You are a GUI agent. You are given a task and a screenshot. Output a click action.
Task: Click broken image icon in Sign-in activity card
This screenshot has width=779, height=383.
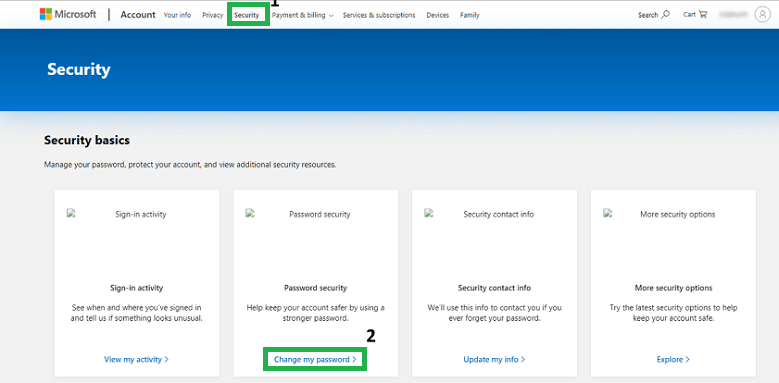(x=71, y=213)
